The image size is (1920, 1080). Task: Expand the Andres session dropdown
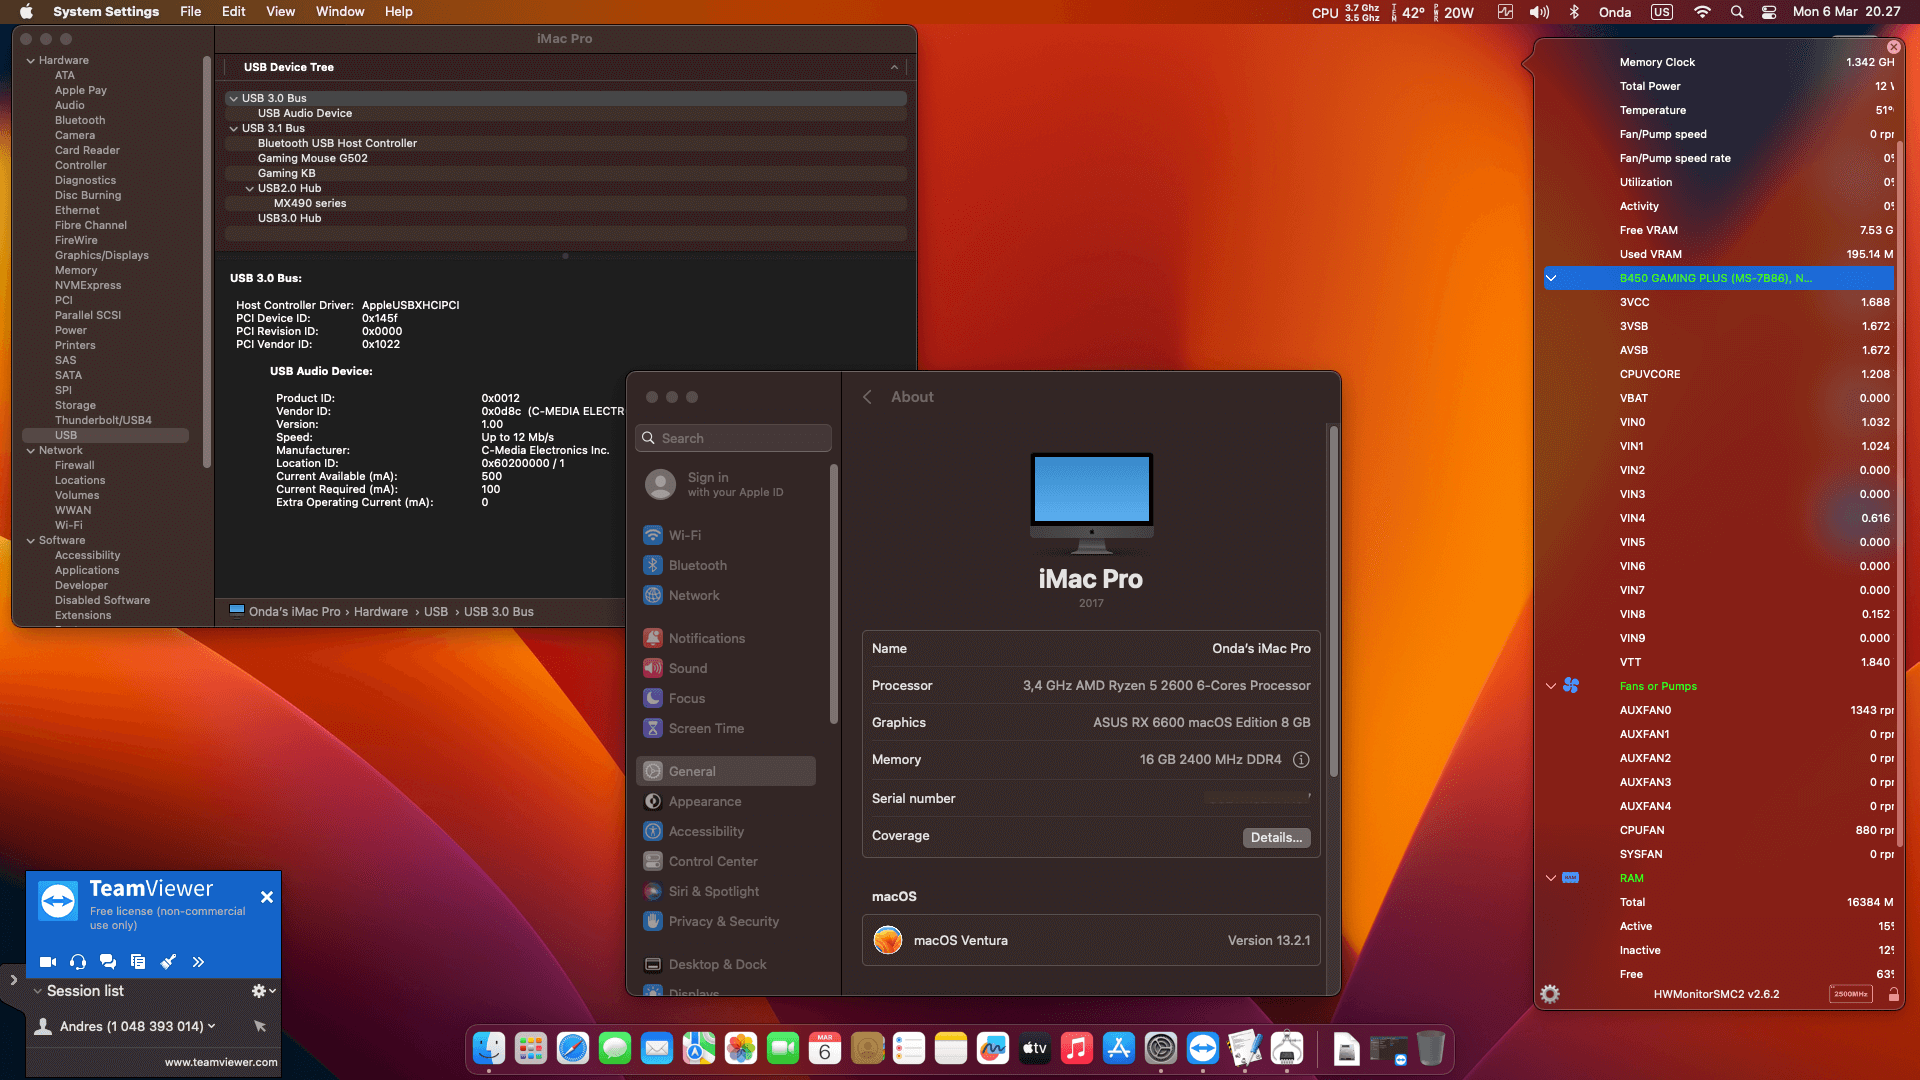[211, 1026]
